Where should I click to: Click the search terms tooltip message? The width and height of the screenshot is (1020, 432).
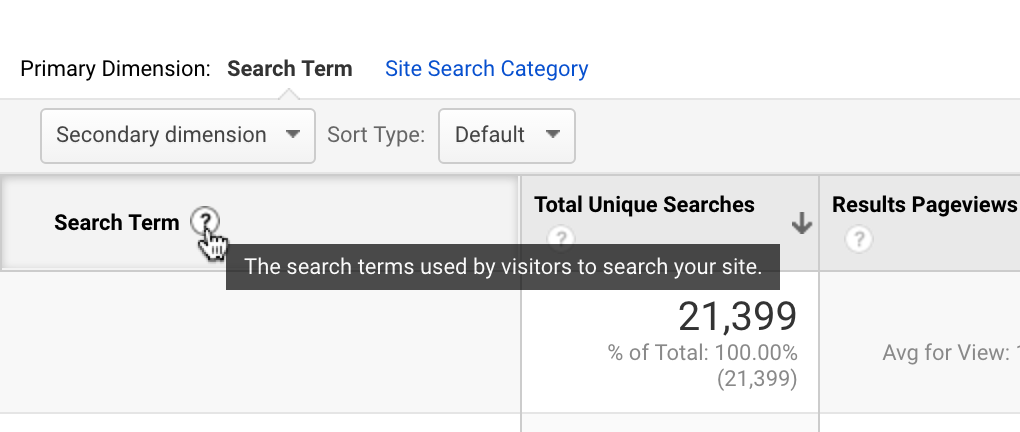pos(503,267)
